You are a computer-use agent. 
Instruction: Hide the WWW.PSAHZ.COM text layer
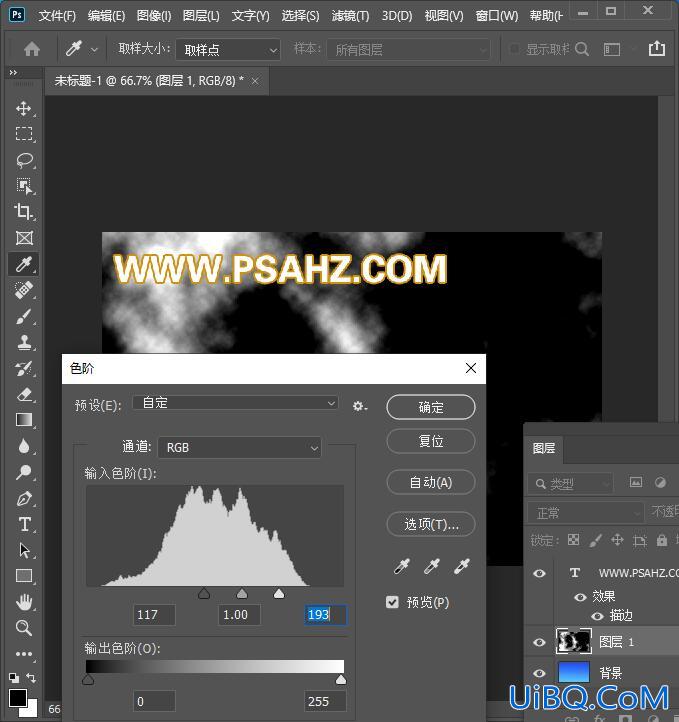pos(539,573)
